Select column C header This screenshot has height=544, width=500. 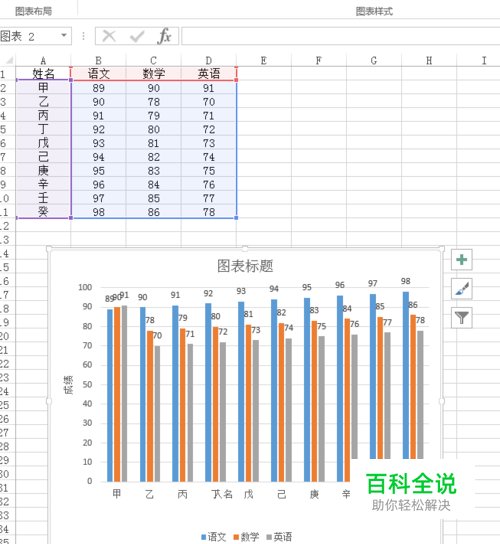tap(153, 60)
